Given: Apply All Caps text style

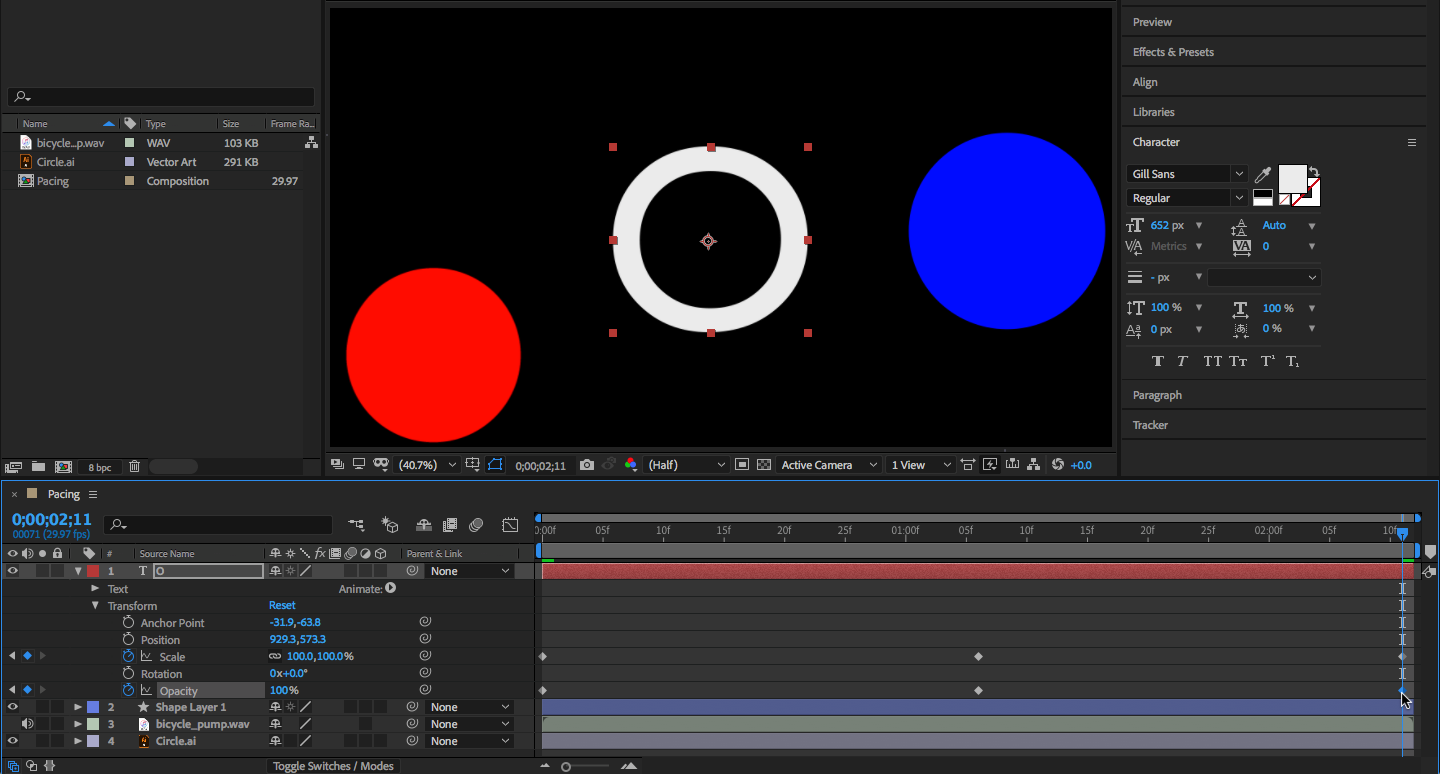Looking at the screenshot, I should (1212, 361).
